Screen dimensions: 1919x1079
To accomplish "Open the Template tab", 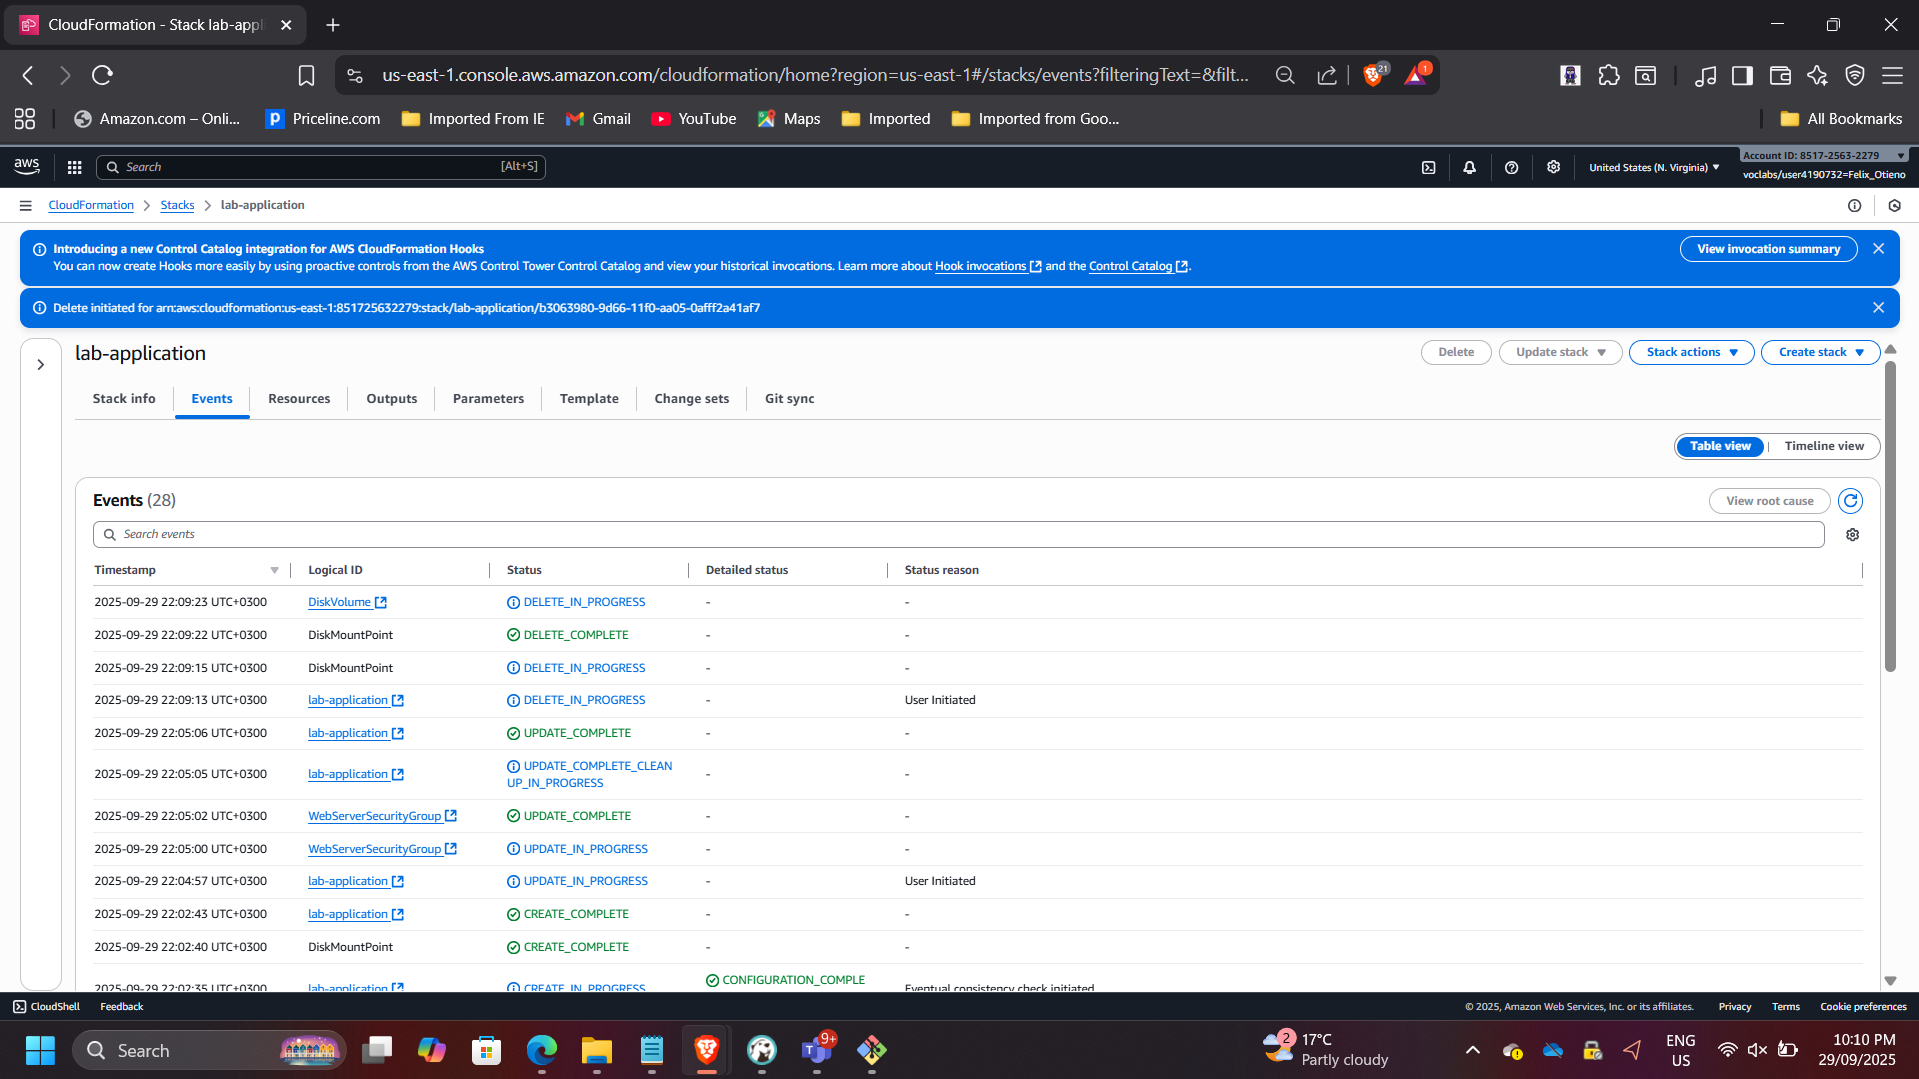I will coord(588,399).
